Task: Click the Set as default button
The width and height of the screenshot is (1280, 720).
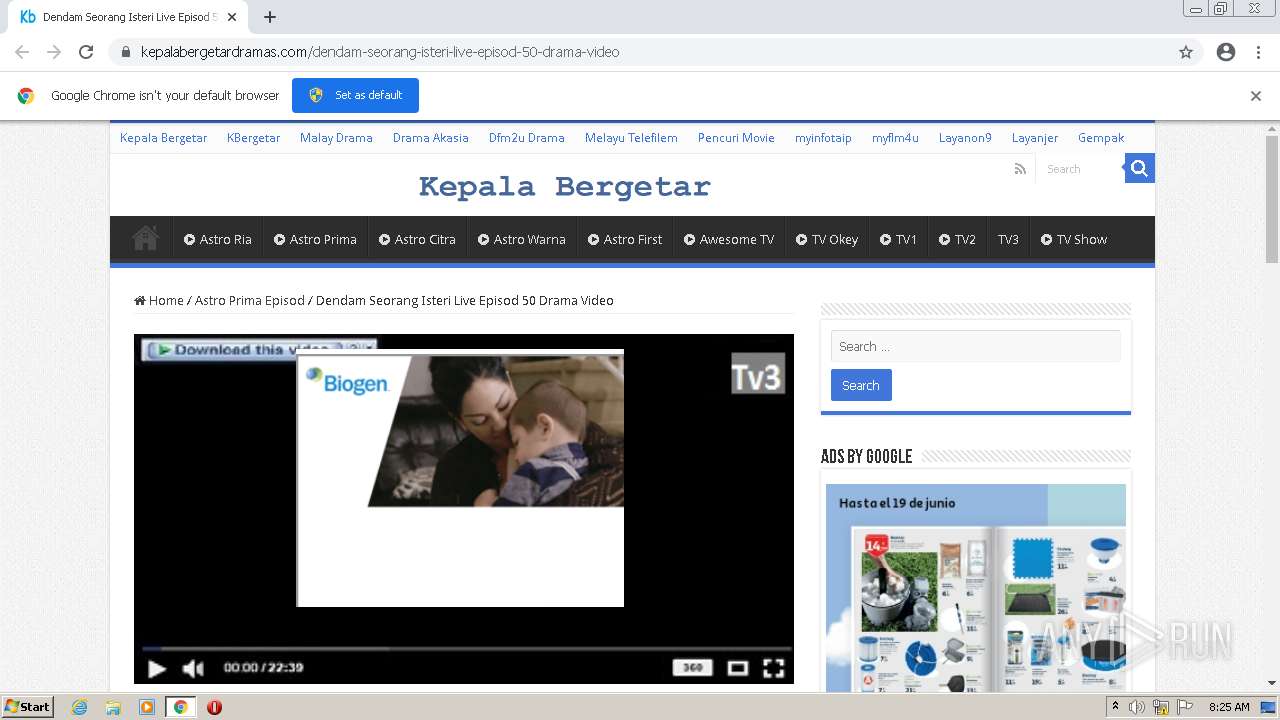Action: click(355, 95)
